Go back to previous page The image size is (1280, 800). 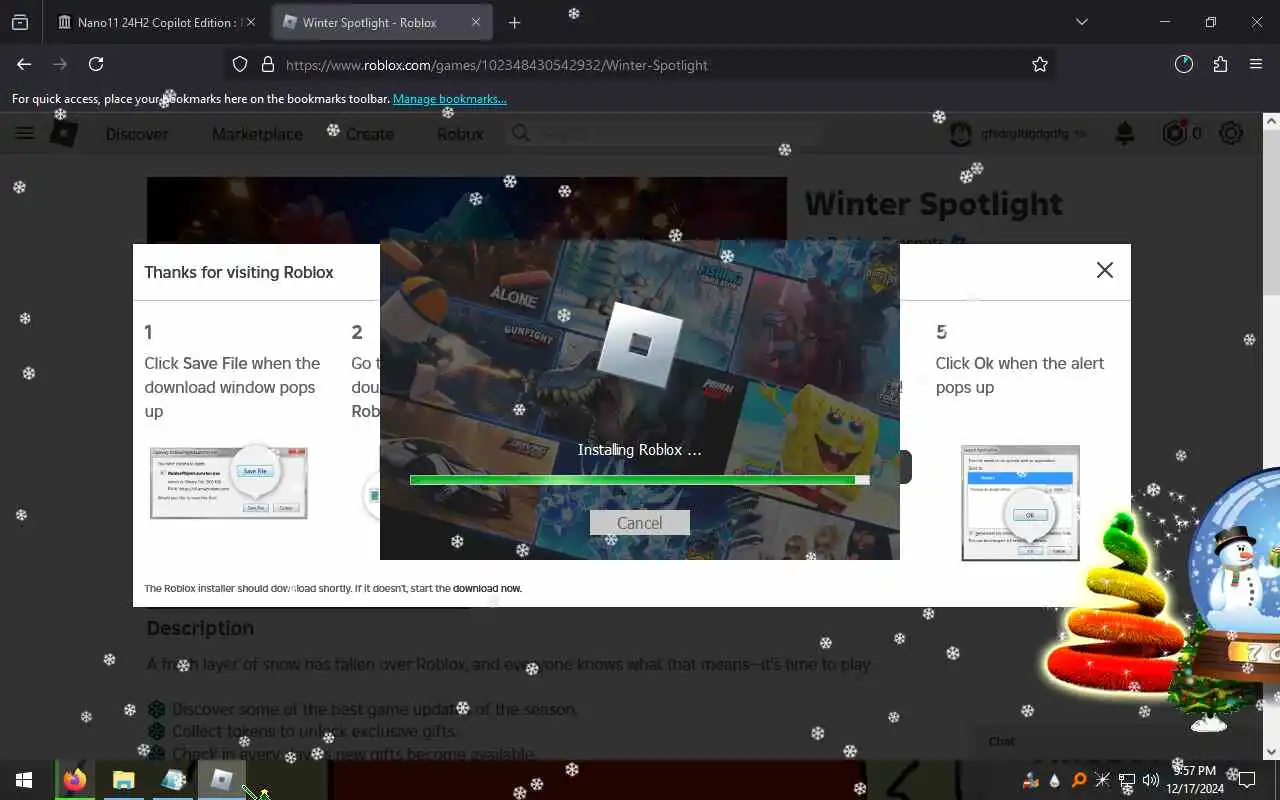click(24, 64)
